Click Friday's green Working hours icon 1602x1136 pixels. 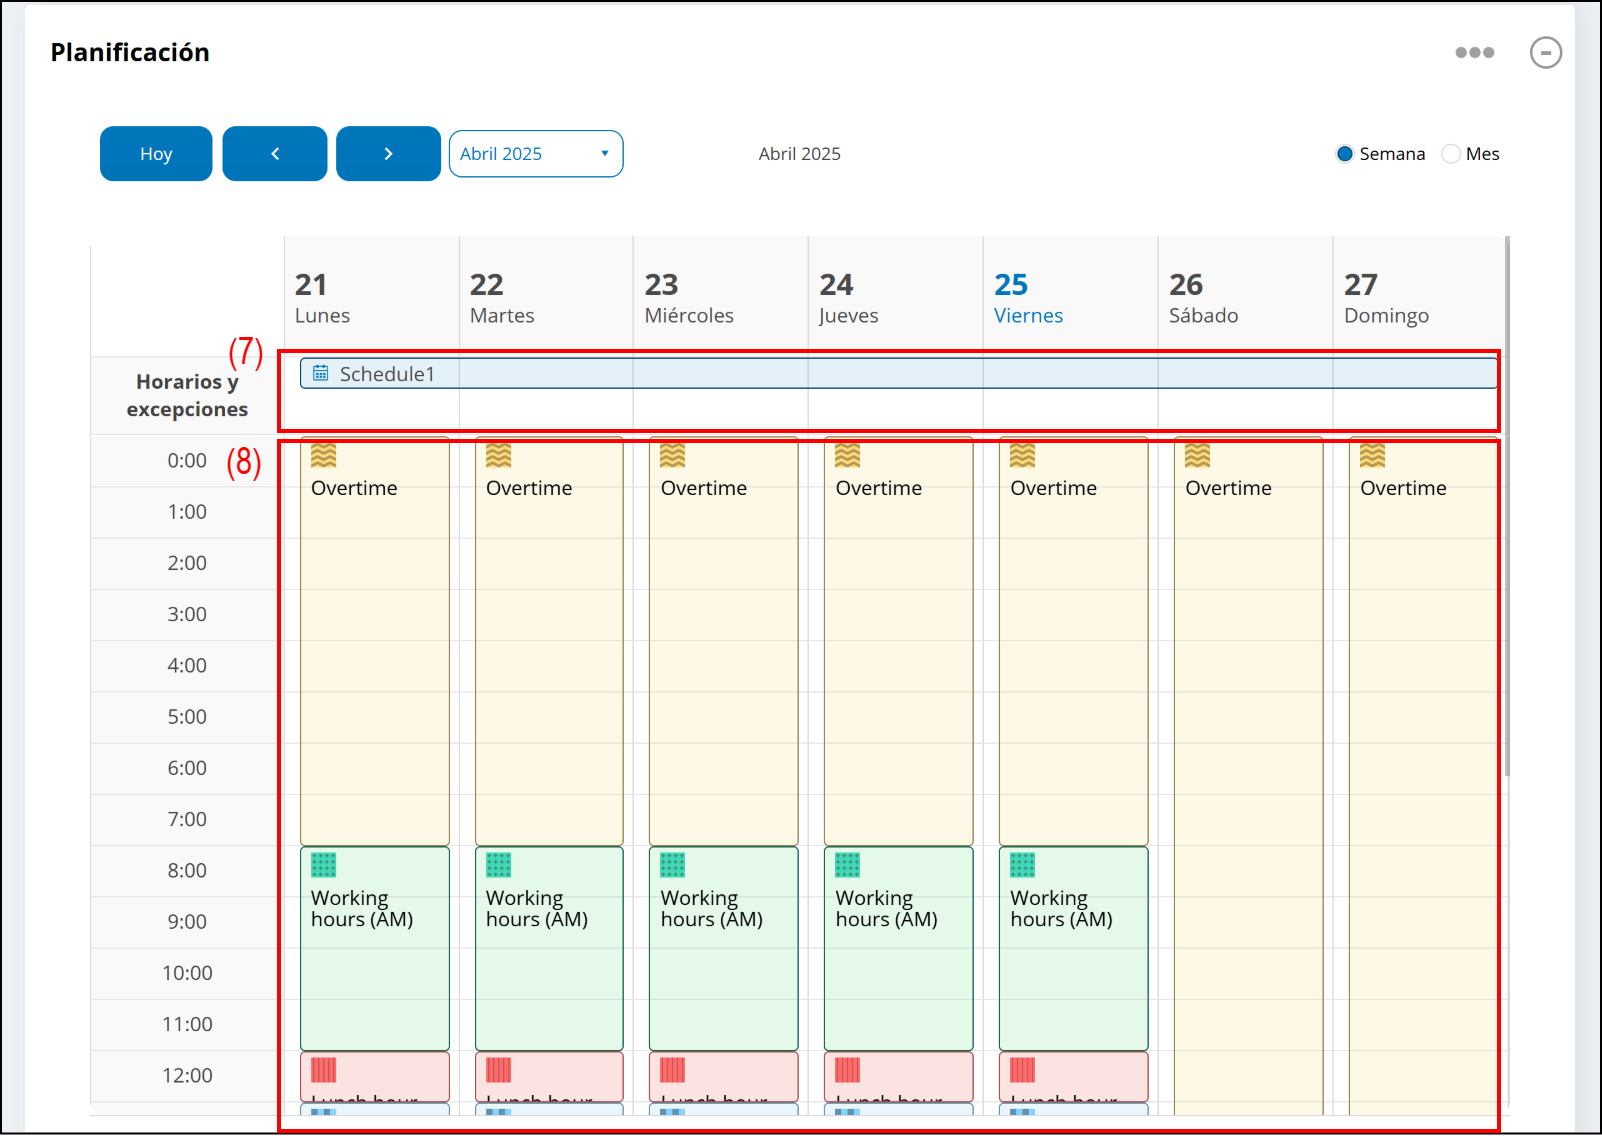point(1022,865)
